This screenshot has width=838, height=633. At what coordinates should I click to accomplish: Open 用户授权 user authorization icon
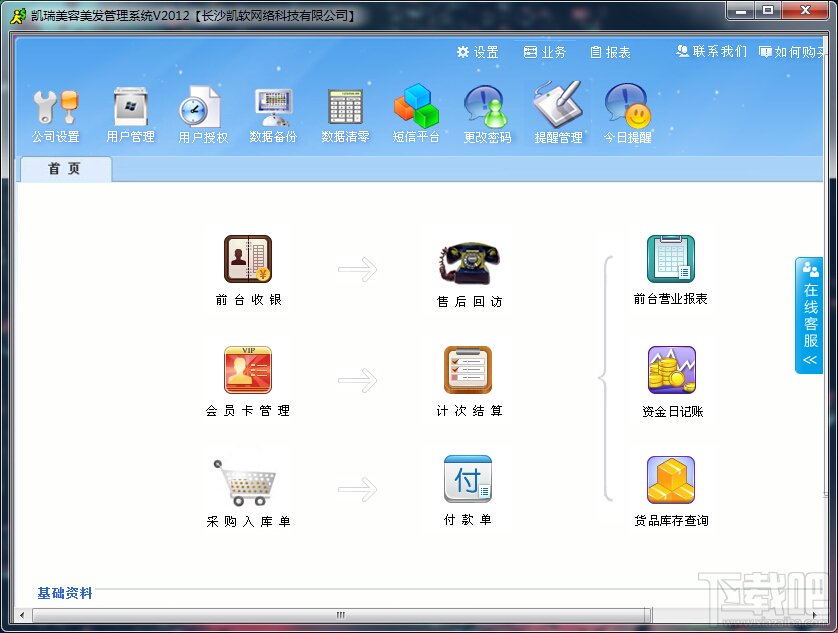tap(203, 114)
